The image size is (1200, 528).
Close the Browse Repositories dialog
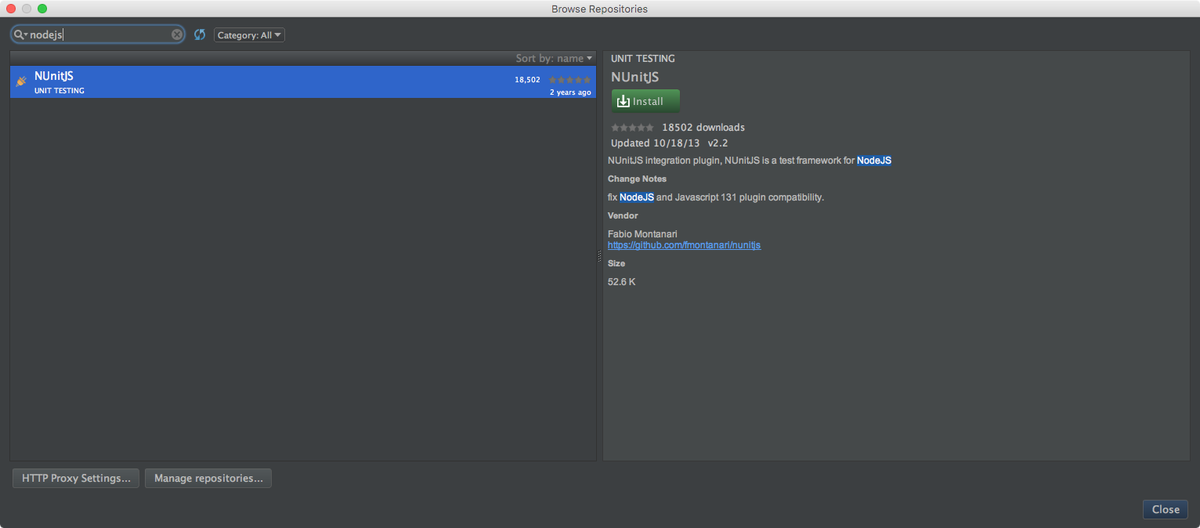pos(1165,509)
